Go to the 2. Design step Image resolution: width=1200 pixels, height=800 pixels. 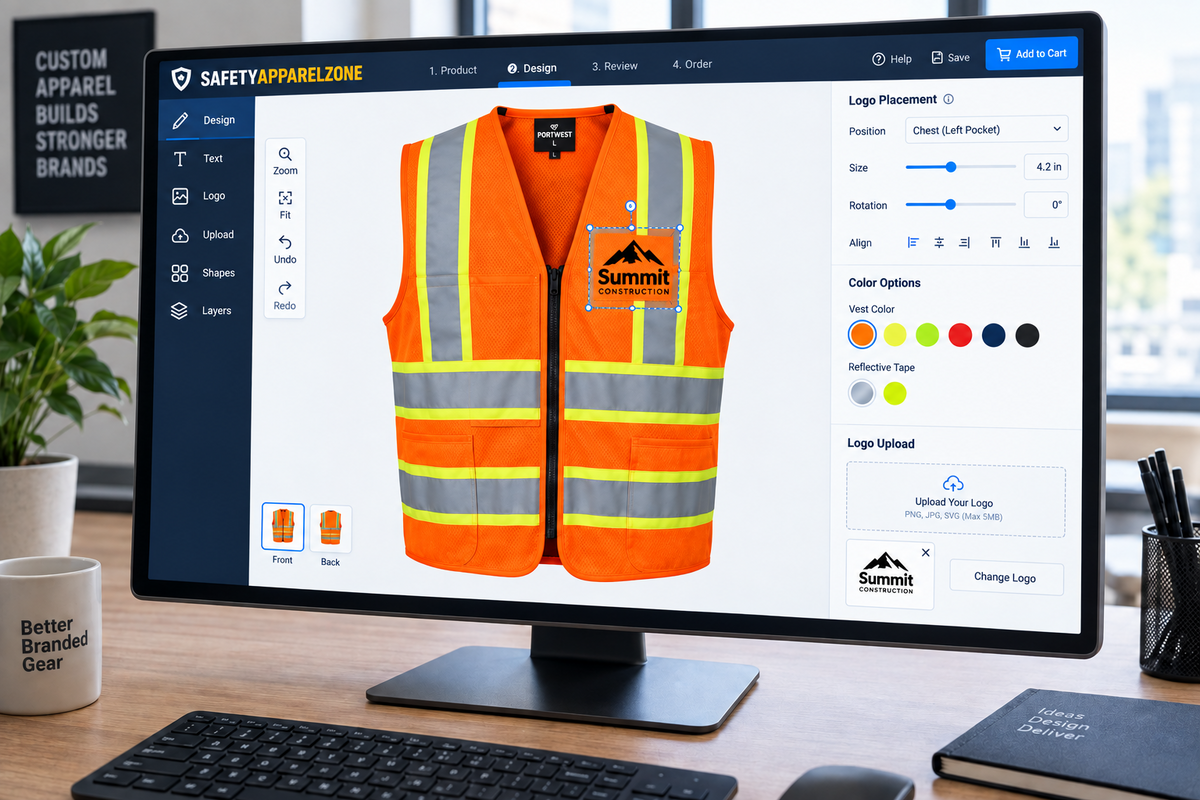(532, 68)
